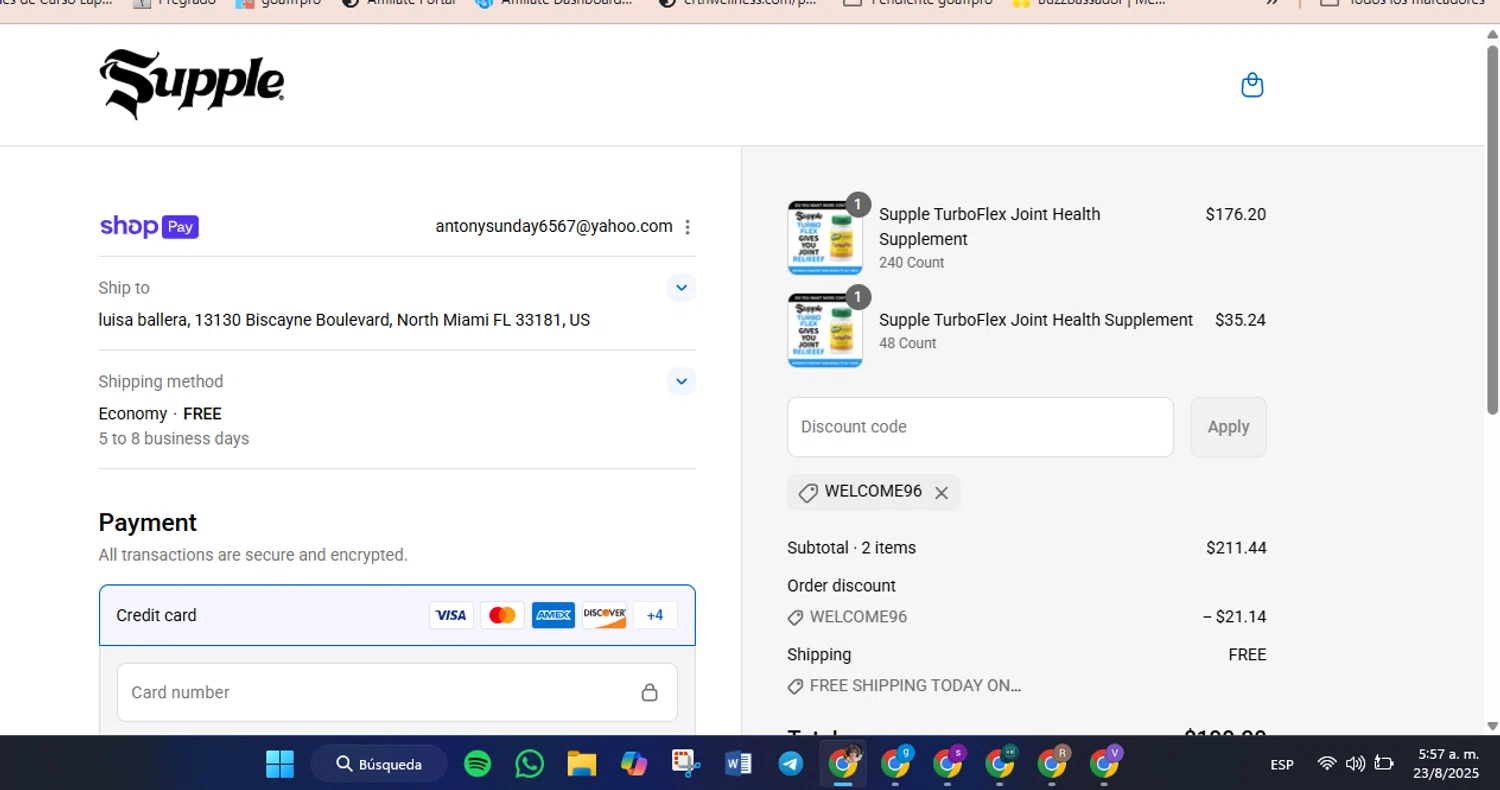Open the shopping bag cart icon
The height and width of the screenshot is (790, 1500).
click(1252, 85)
